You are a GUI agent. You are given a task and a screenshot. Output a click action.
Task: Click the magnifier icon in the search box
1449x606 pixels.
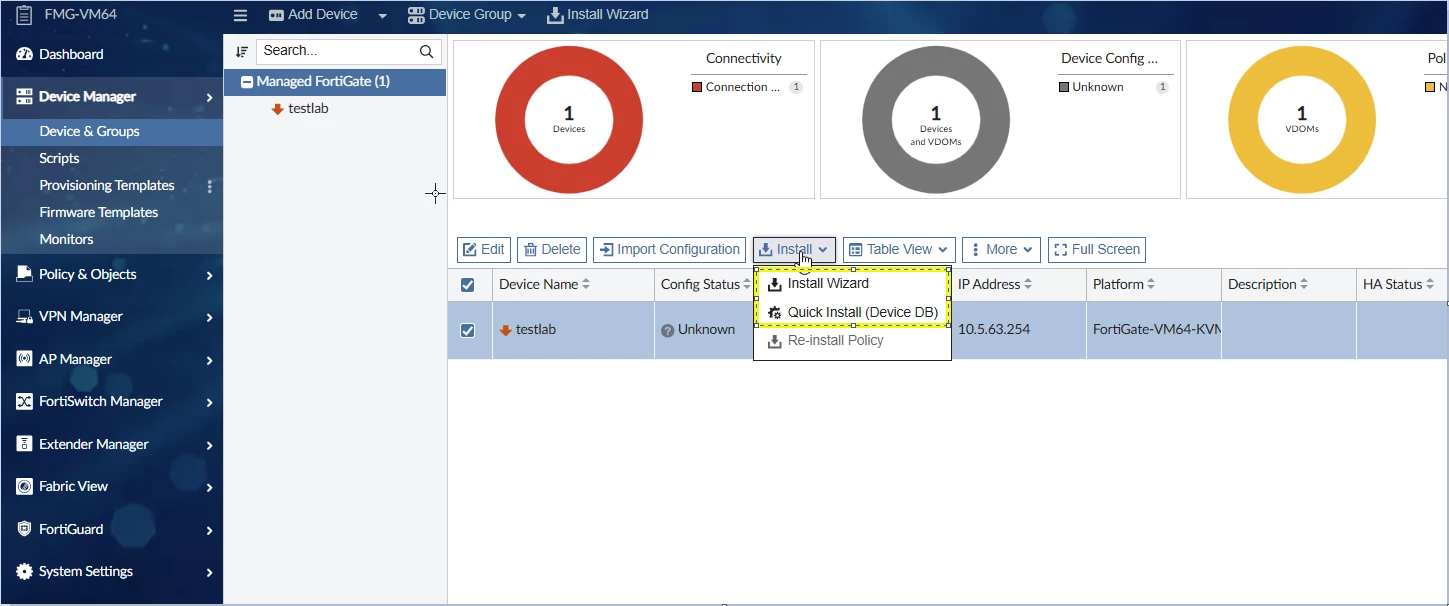[x=426, y=51]
